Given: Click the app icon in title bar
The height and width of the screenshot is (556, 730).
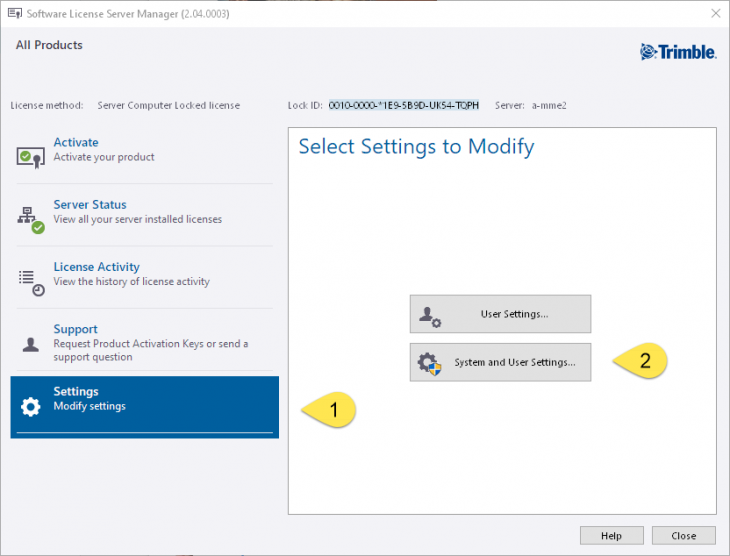Looking at the screenshot, I should pos(15,13).
